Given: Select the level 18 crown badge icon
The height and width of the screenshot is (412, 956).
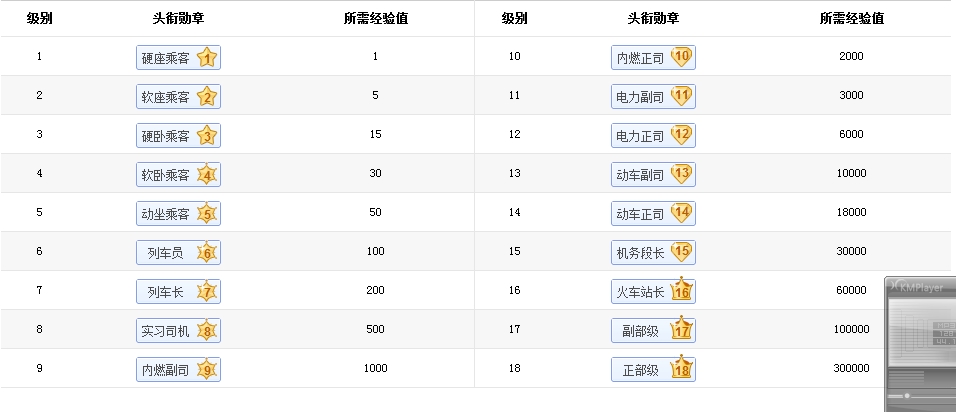Looking at the screenshot, I should pos(682,368).
